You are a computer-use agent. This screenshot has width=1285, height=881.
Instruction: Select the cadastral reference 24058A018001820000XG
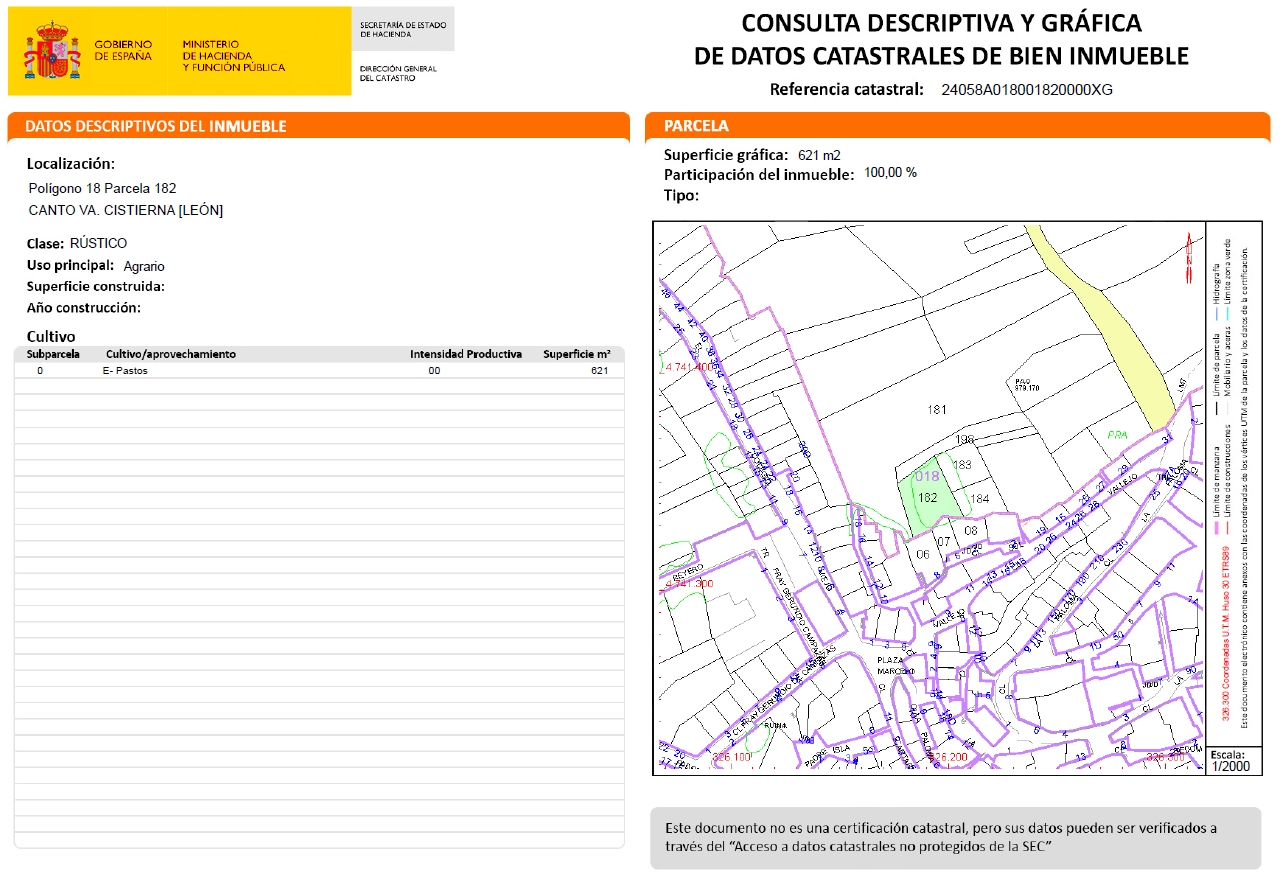click(1027, 89)
